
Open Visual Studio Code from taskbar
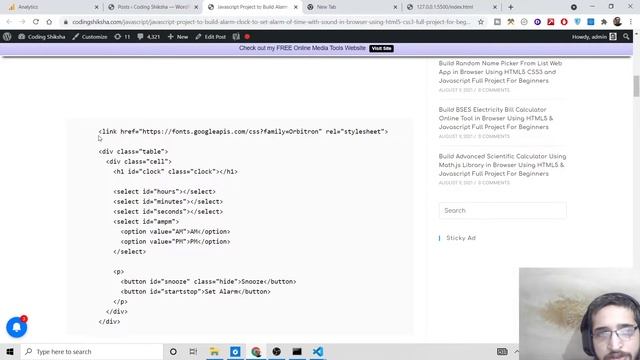(x=318, y=351)
